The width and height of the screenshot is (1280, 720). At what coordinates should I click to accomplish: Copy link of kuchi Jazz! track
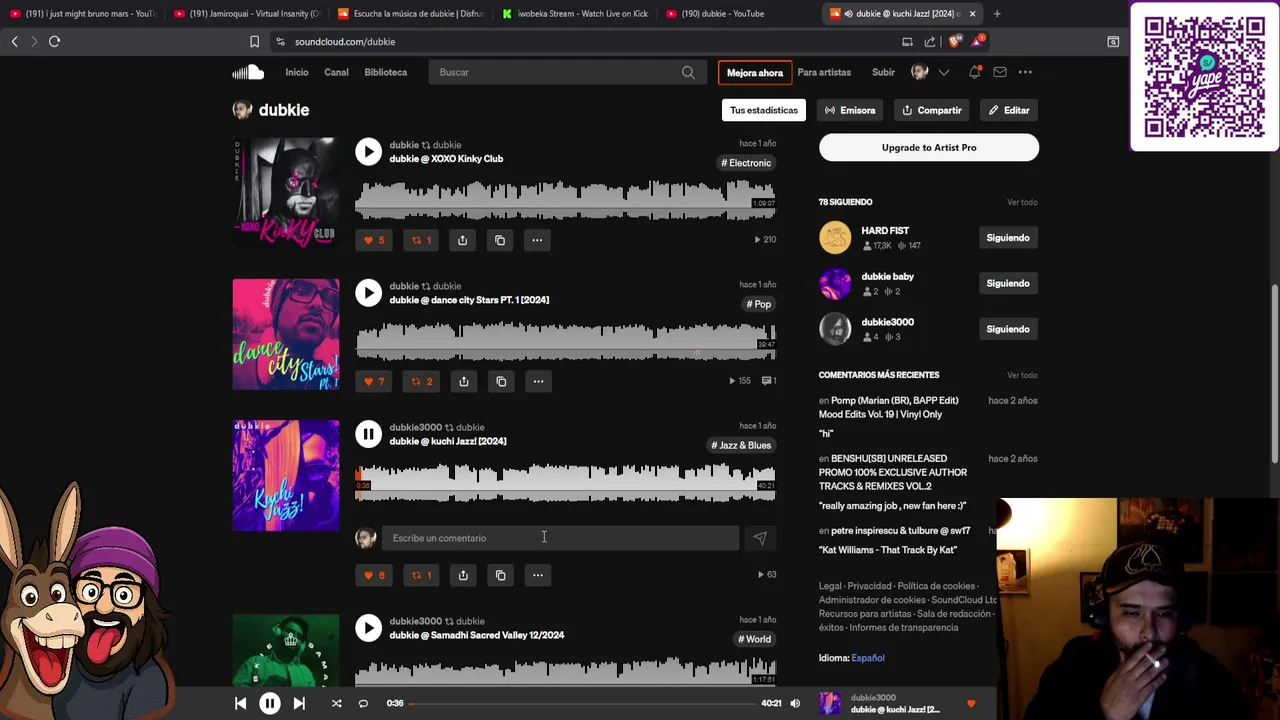pyautogui.click(x=500, y=575)
